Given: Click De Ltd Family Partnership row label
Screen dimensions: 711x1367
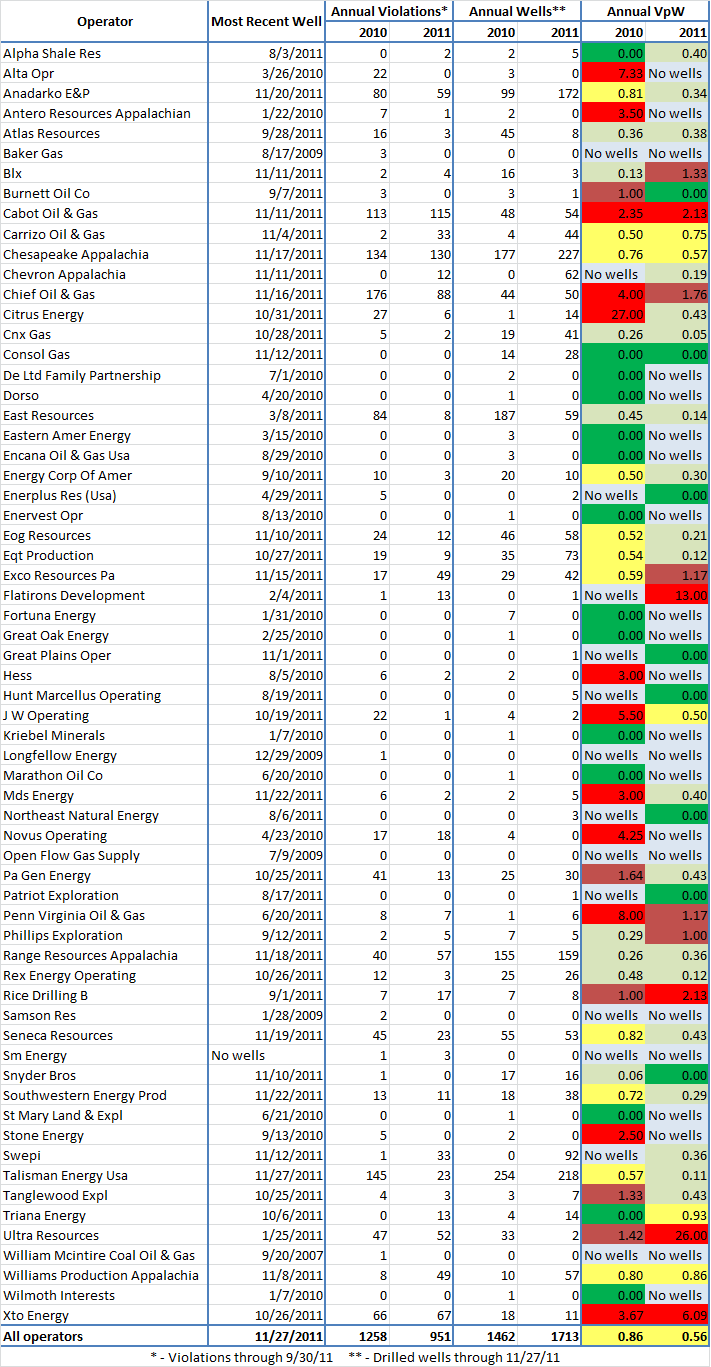Looking at the screenshot, I should click(81, 375).
